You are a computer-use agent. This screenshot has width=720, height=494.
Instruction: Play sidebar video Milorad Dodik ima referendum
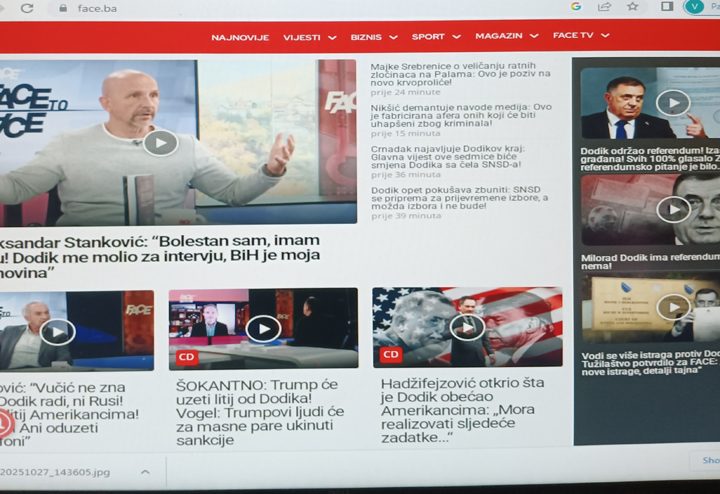click(674, 209)
